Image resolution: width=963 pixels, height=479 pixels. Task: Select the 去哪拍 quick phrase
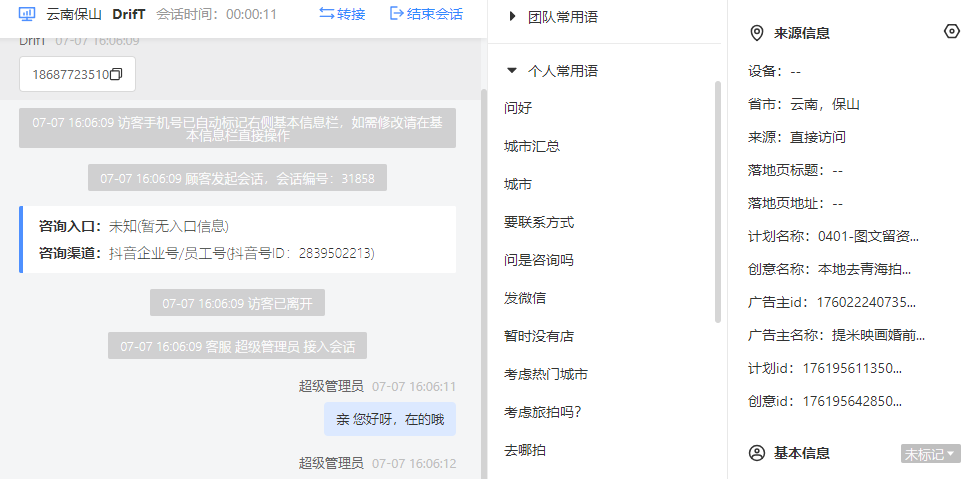click(524, 451)
